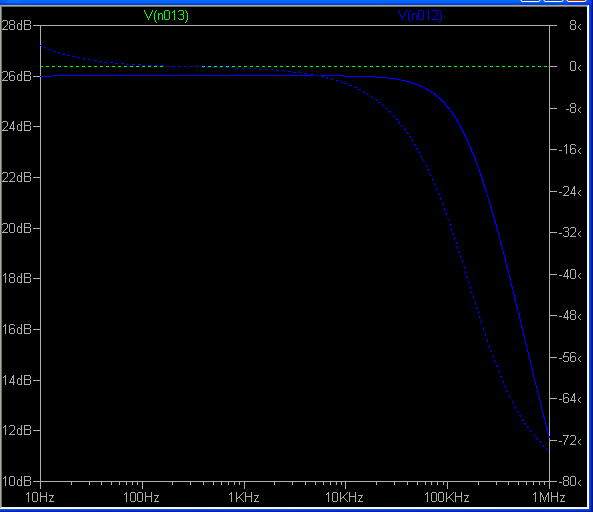
Task: Click the 8° phase axis label
Action: (x=575, y=25)
